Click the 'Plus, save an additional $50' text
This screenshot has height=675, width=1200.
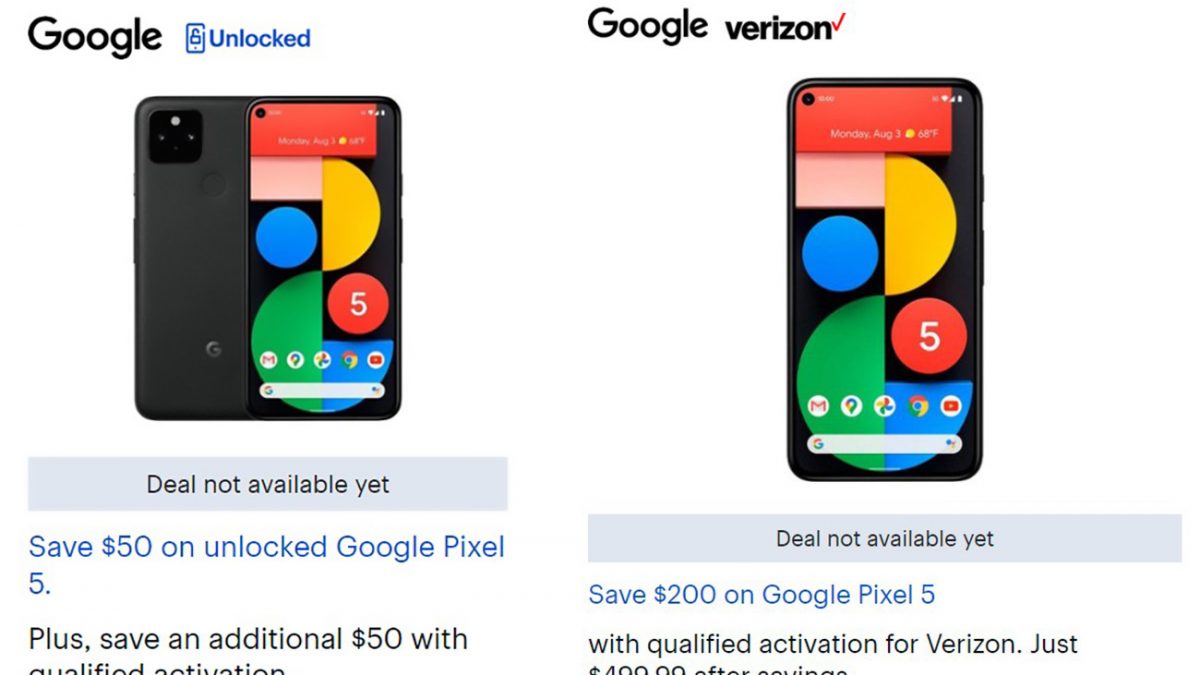(248, 639)
